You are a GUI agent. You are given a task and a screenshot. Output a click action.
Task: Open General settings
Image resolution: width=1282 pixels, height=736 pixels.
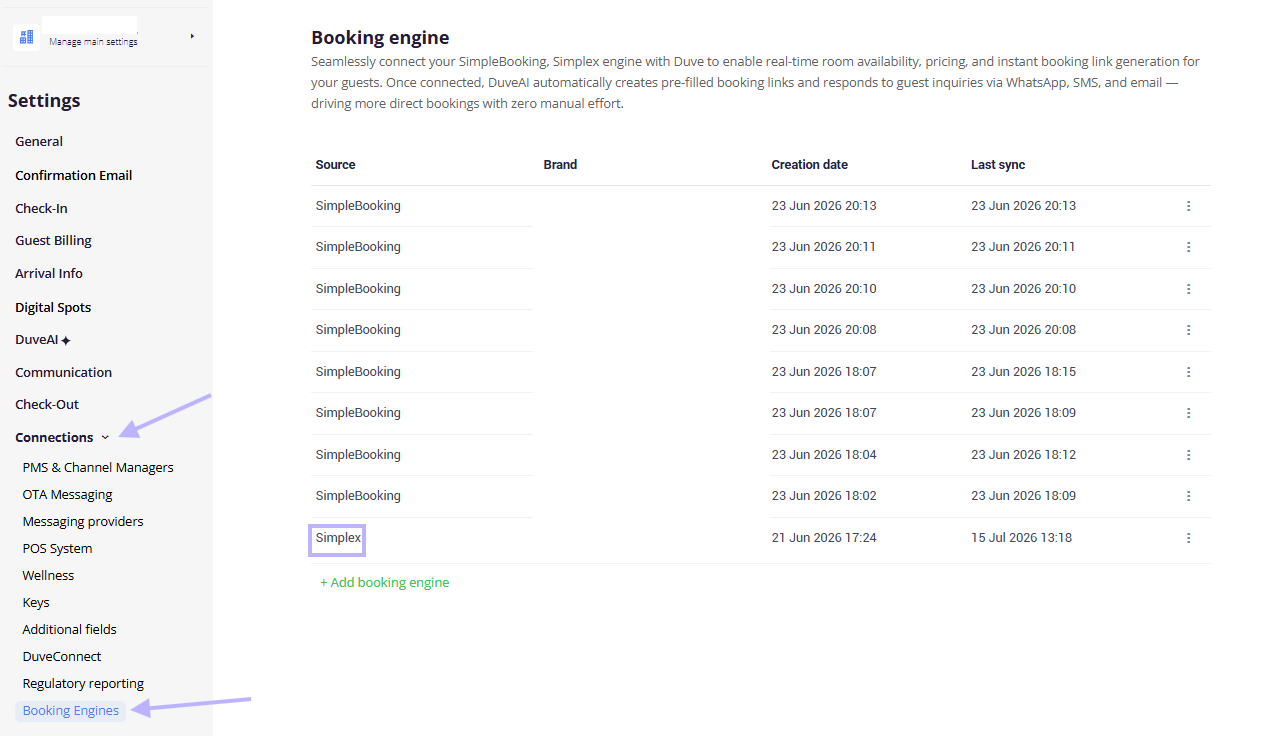(x=39, y=142)
